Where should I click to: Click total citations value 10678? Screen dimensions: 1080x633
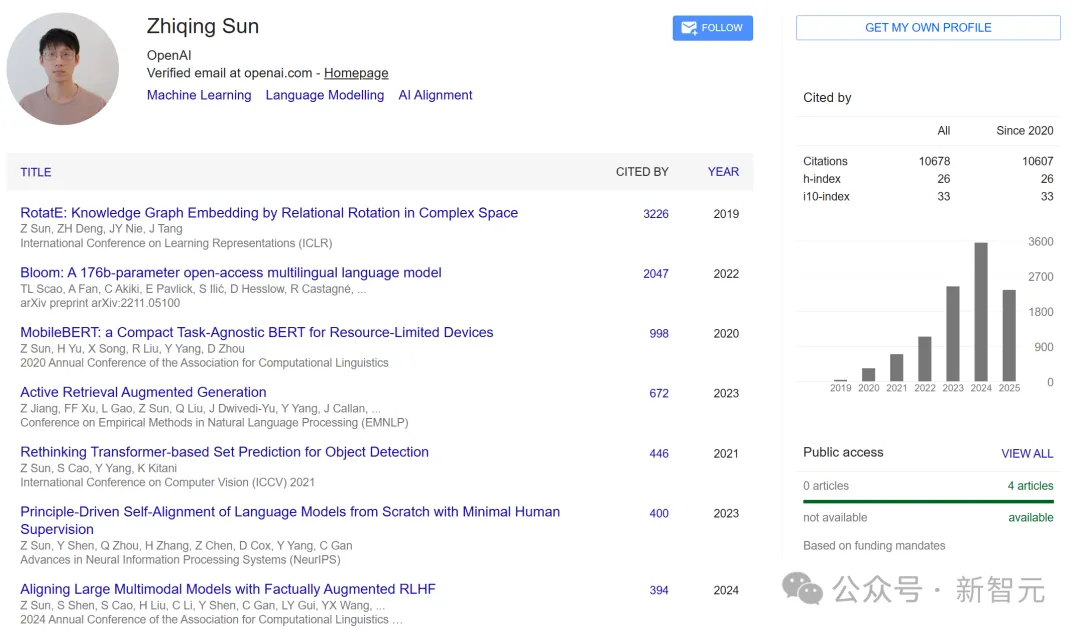pos(935,161)
